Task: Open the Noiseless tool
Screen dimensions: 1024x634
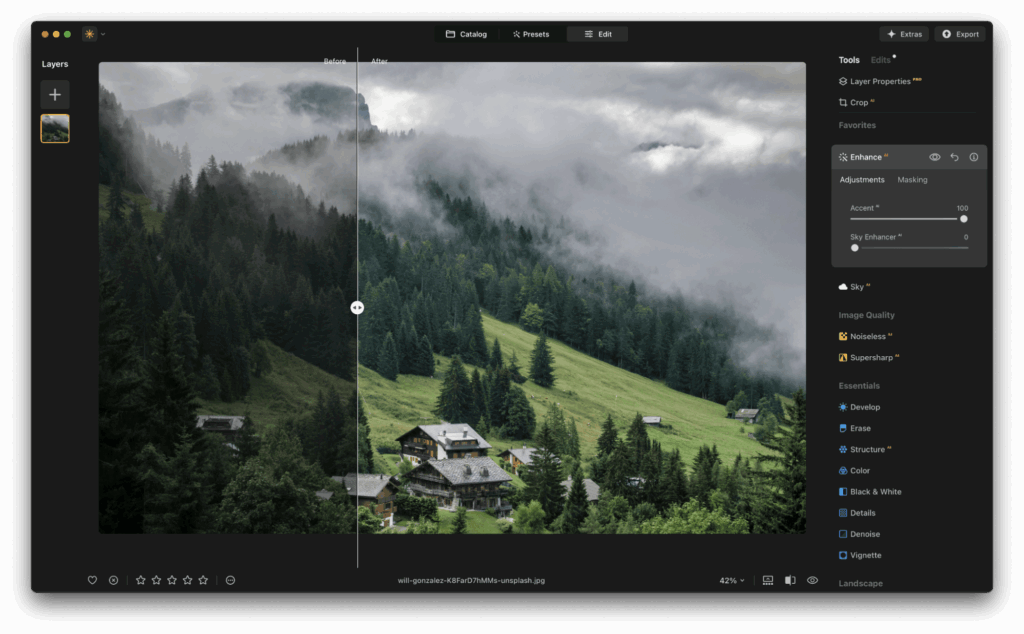Action: (x=868, y=336)
